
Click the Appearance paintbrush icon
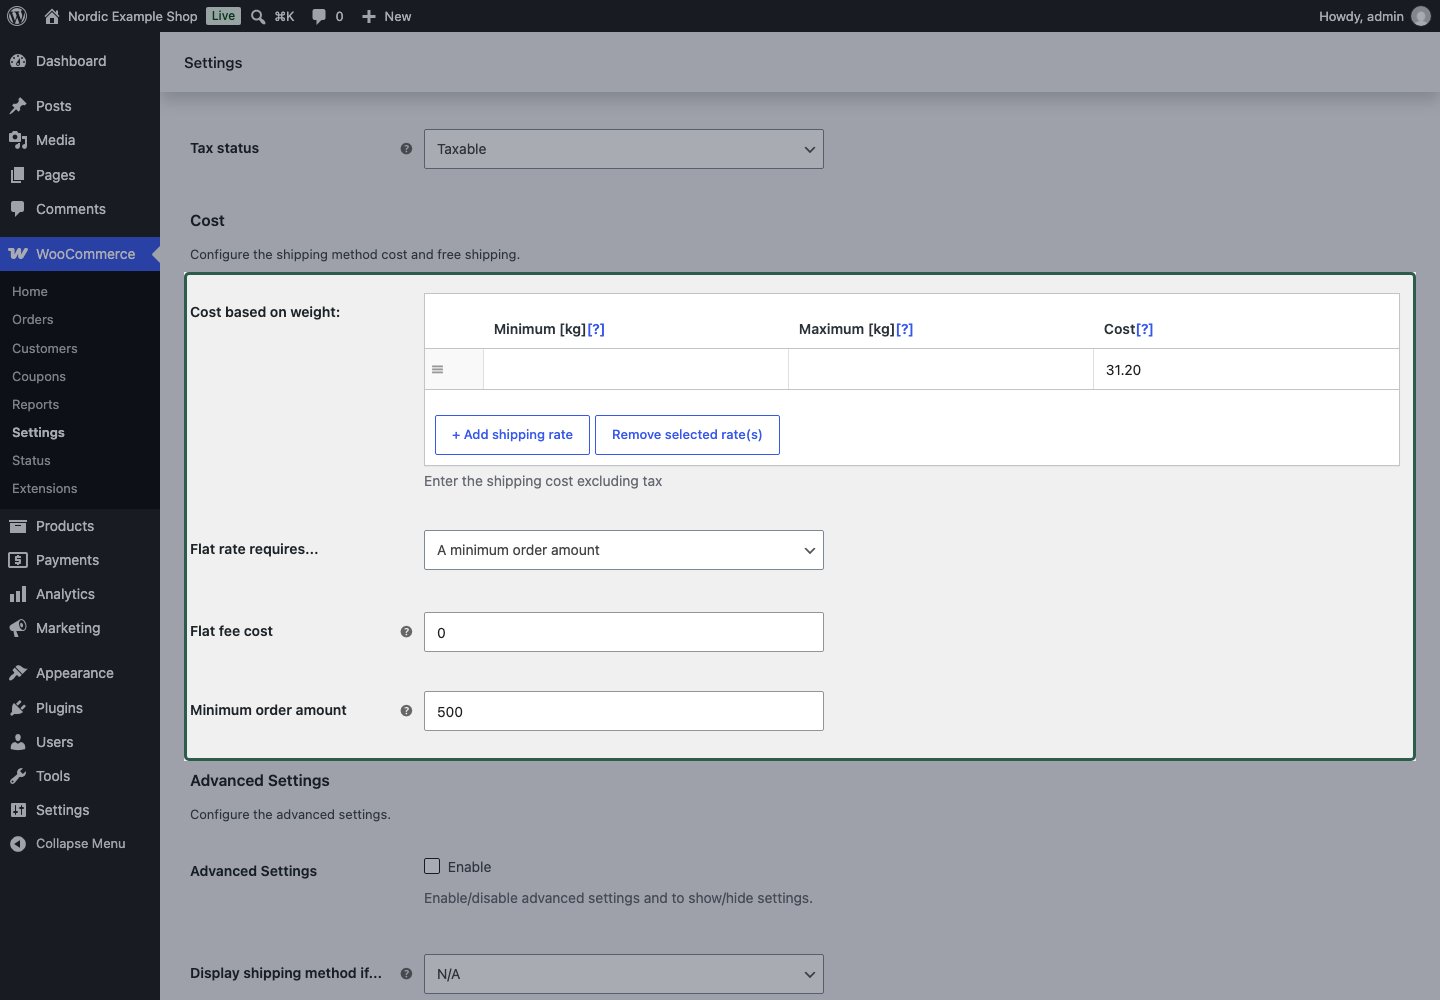(18, 673)
